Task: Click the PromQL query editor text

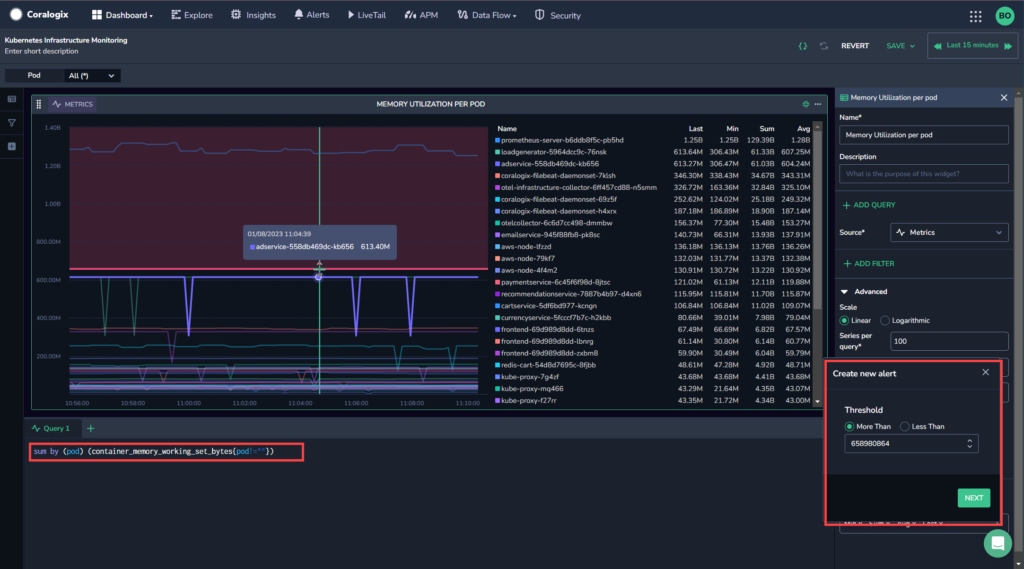Action: tap(153, 451)
